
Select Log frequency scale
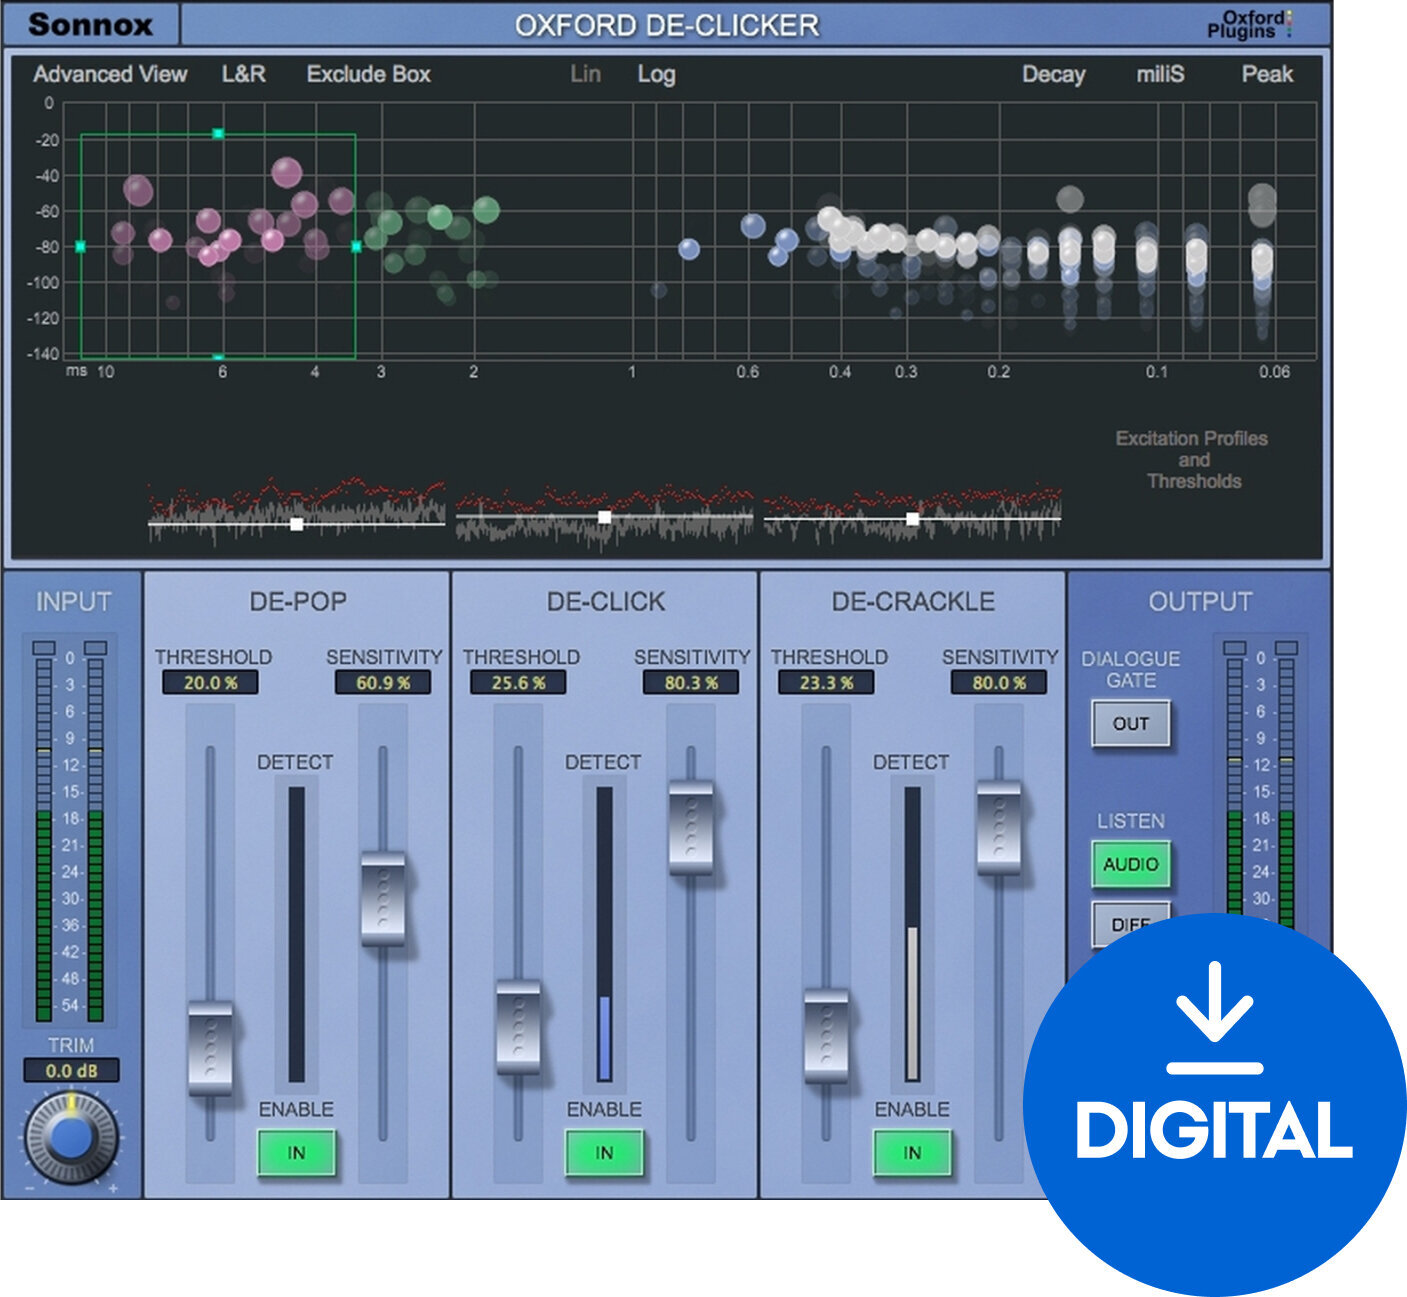tap(657, 74)
